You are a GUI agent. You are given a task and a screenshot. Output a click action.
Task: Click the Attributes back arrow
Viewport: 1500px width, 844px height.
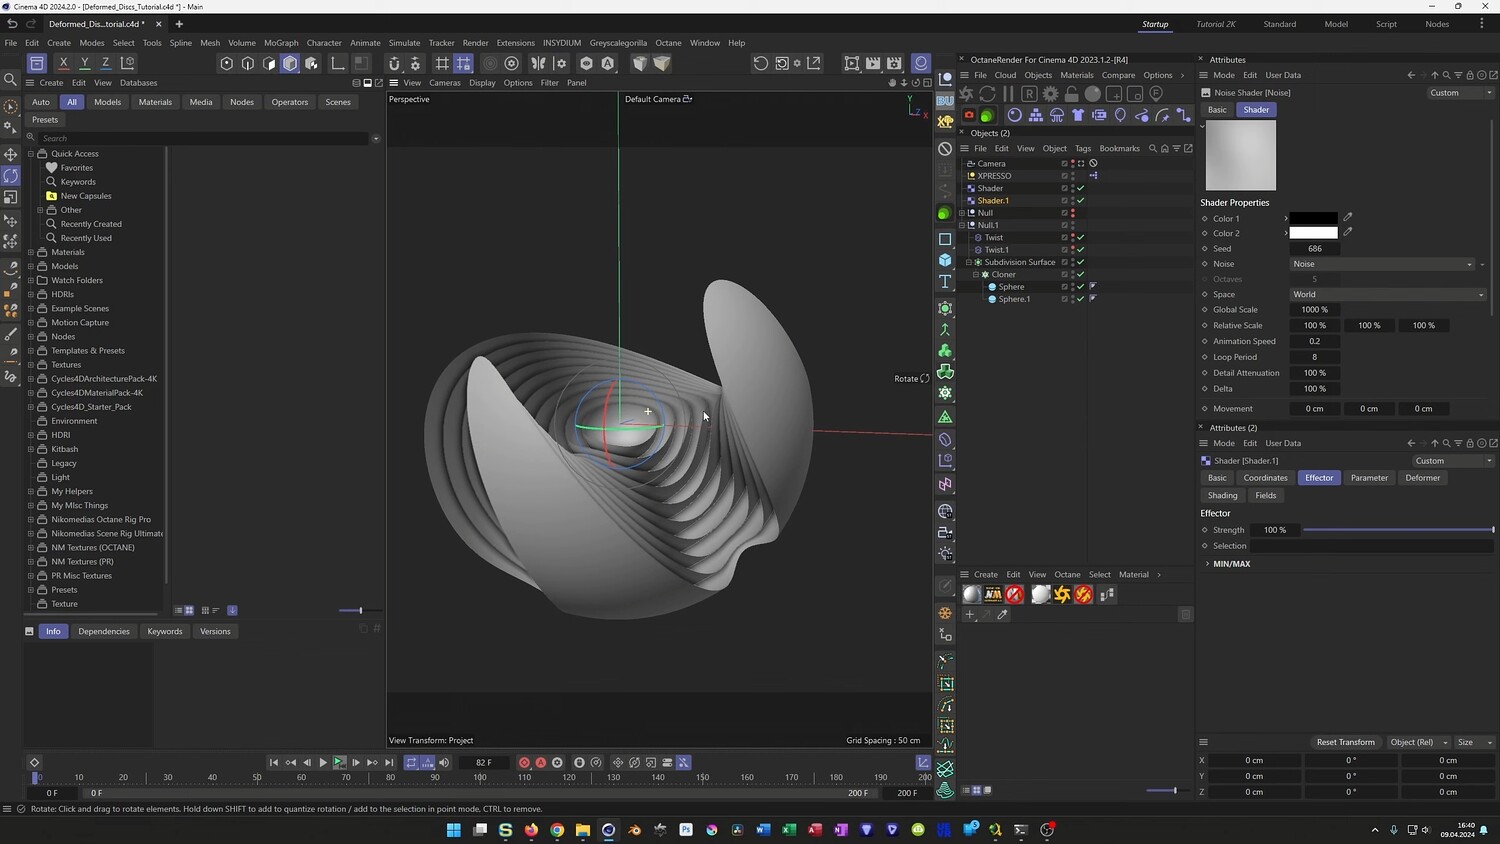coord(1411,75)
